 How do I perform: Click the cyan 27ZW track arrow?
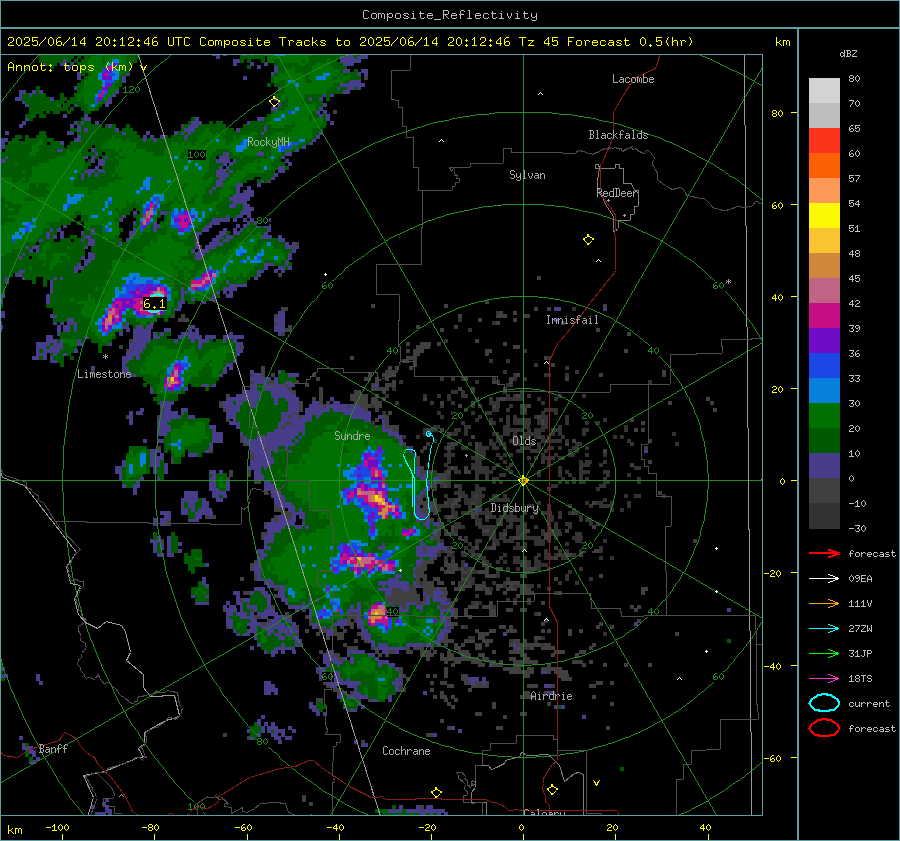pyautogui.click(x=824, y=629)
